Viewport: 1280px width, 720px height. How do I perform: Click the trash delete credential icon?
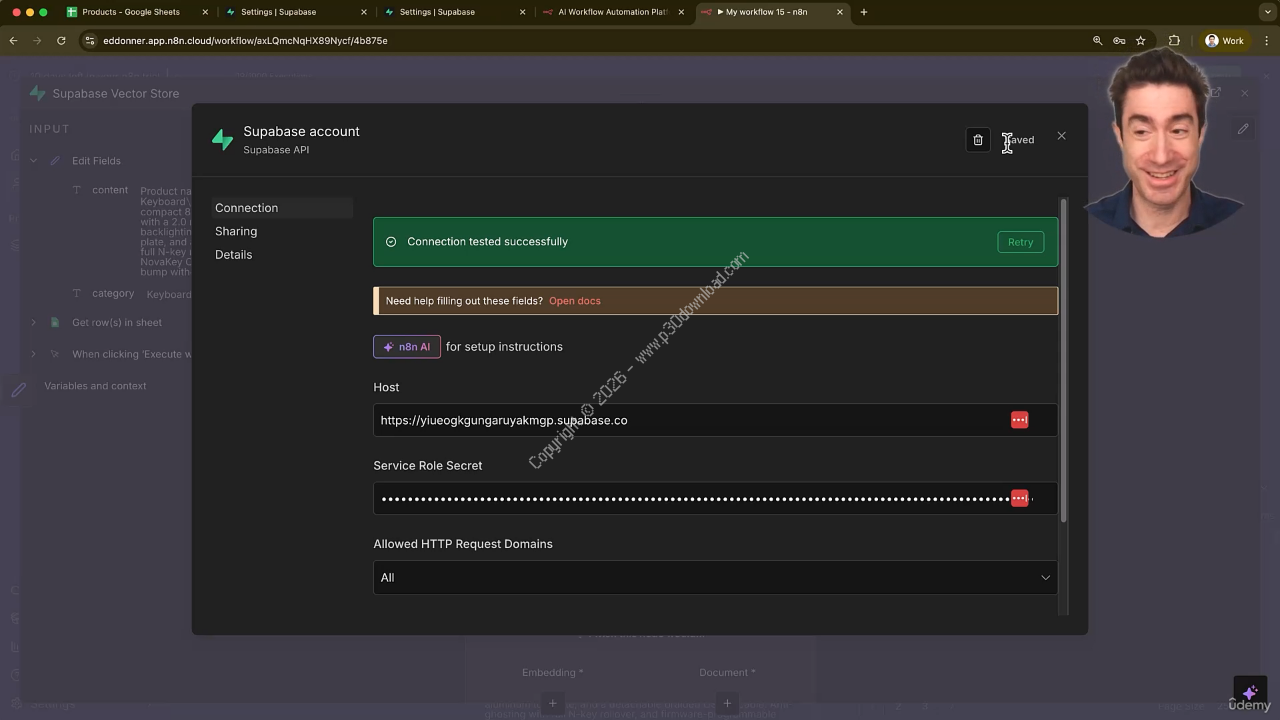(978, 140)
